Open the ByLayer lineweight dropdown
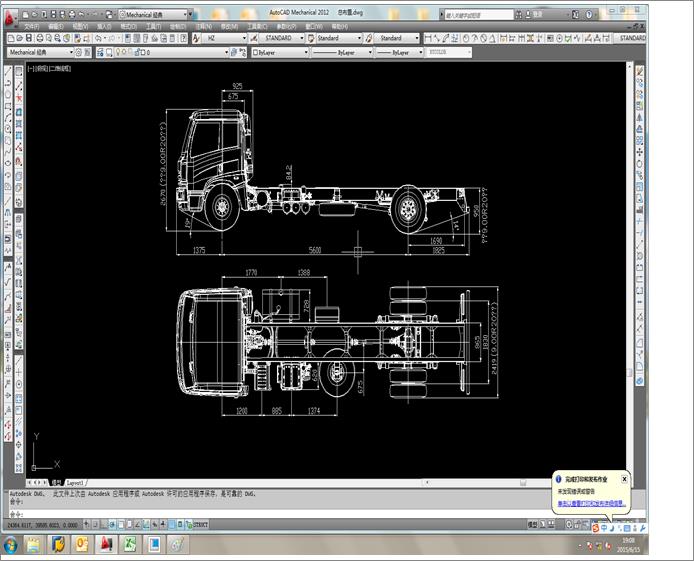Viewport: 694px width, 561px height. pos(420,52)
